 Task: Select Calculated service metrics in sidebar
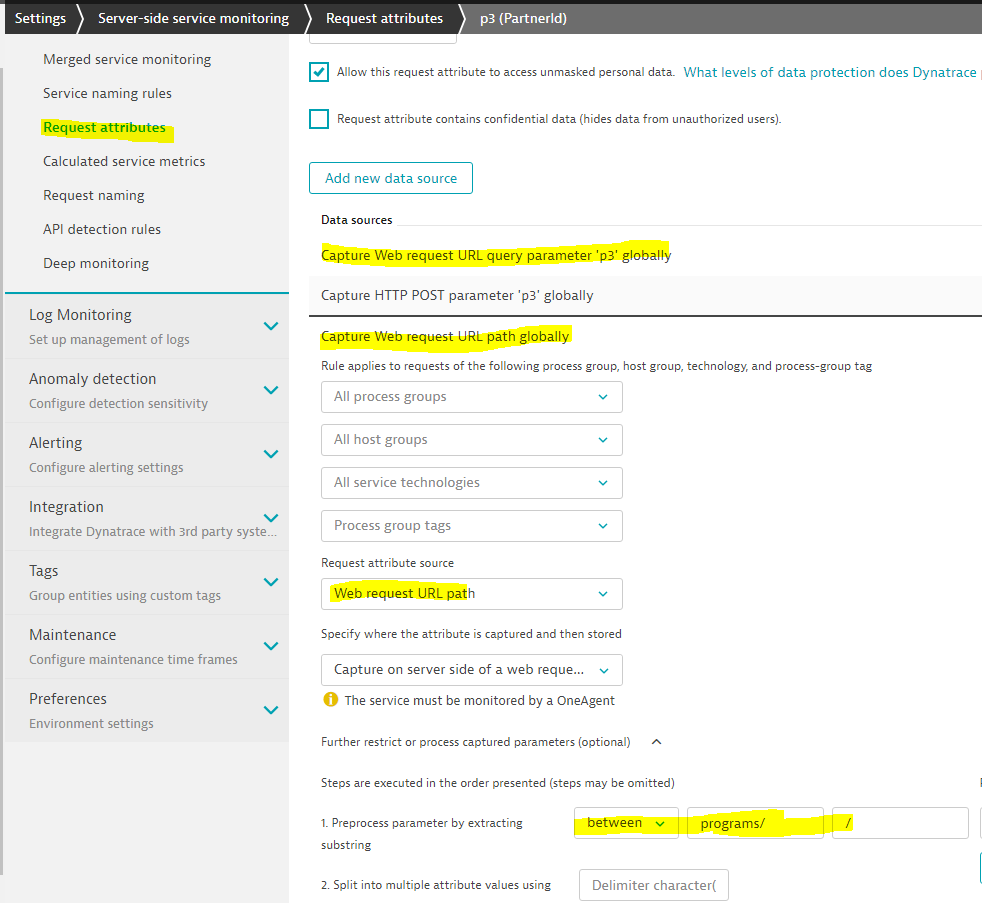point(124,161)
